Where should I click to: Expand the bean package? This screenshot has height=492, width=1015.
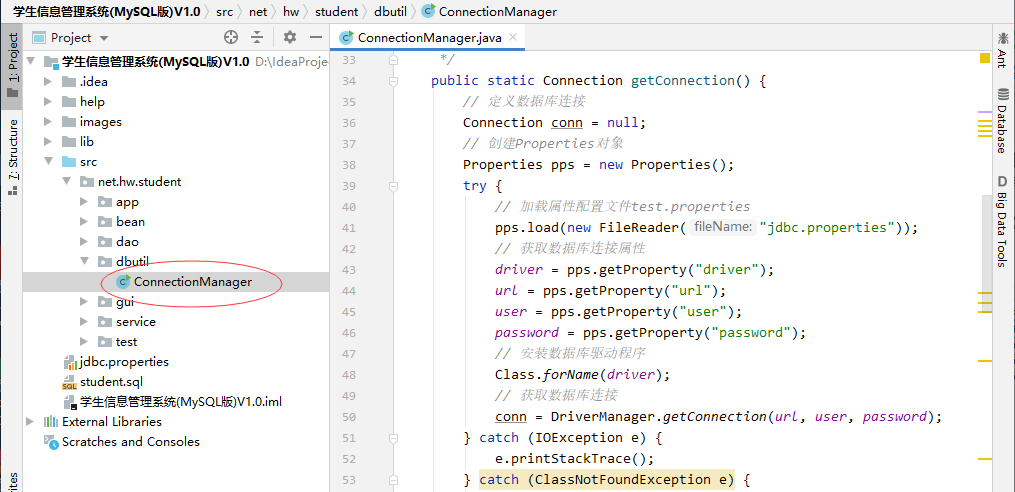click(84, 221)
